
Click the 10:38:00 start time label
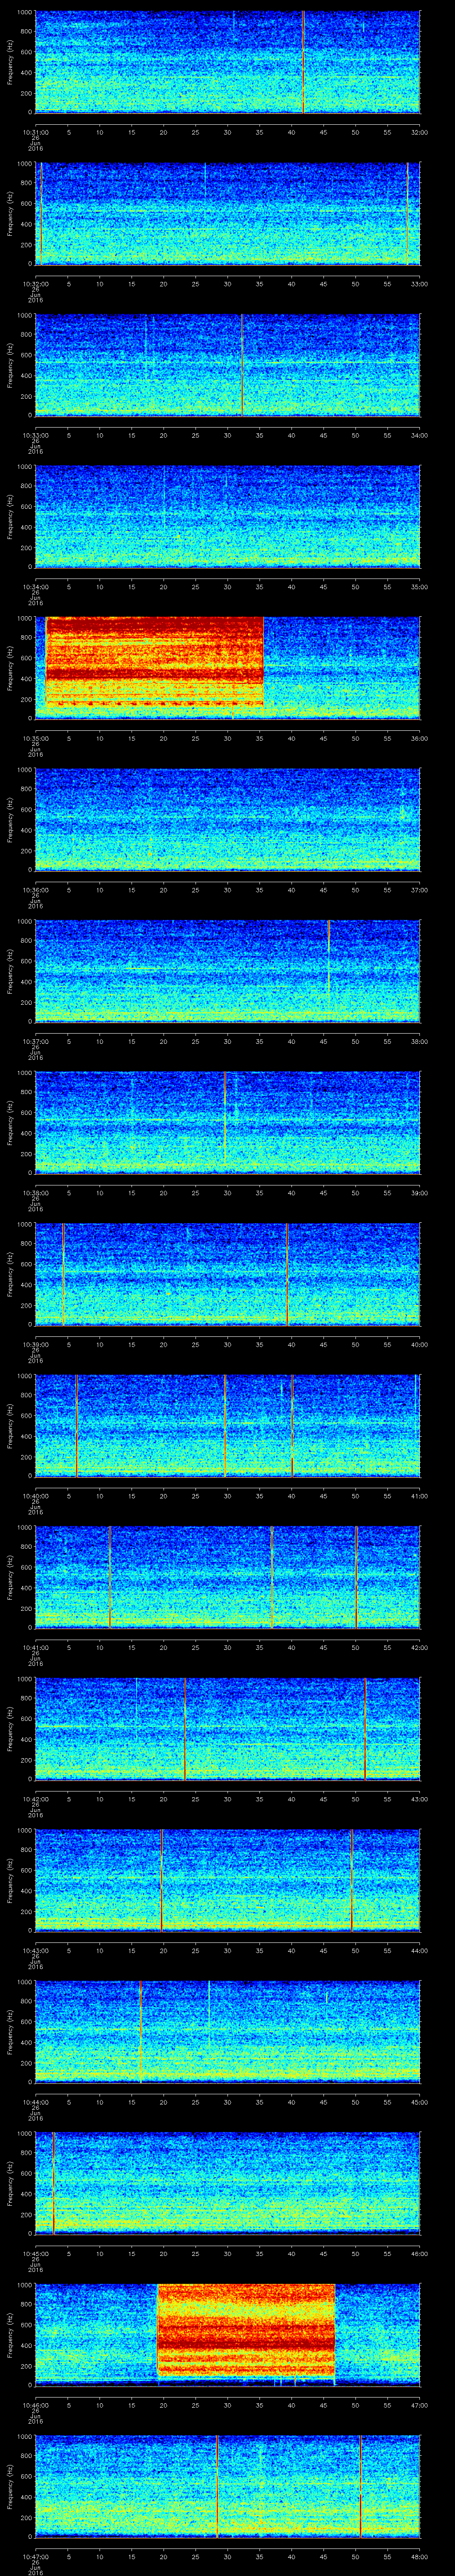(x=35, y=1193)
